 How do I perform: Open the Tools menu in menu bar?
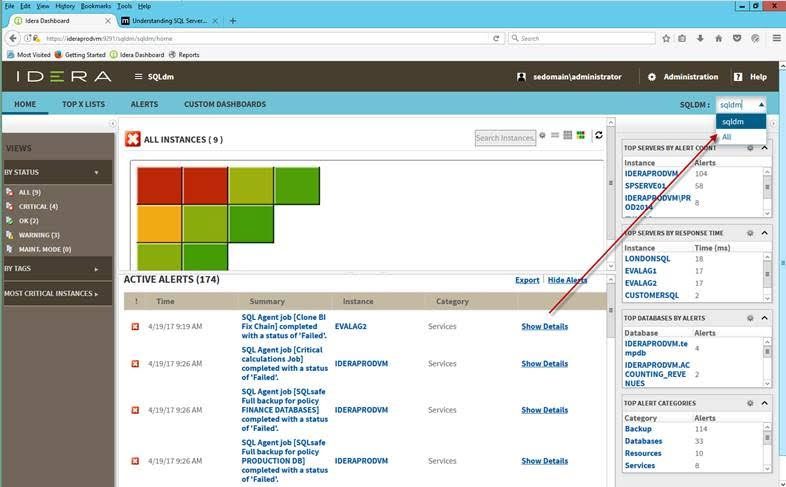coord(124,6)
